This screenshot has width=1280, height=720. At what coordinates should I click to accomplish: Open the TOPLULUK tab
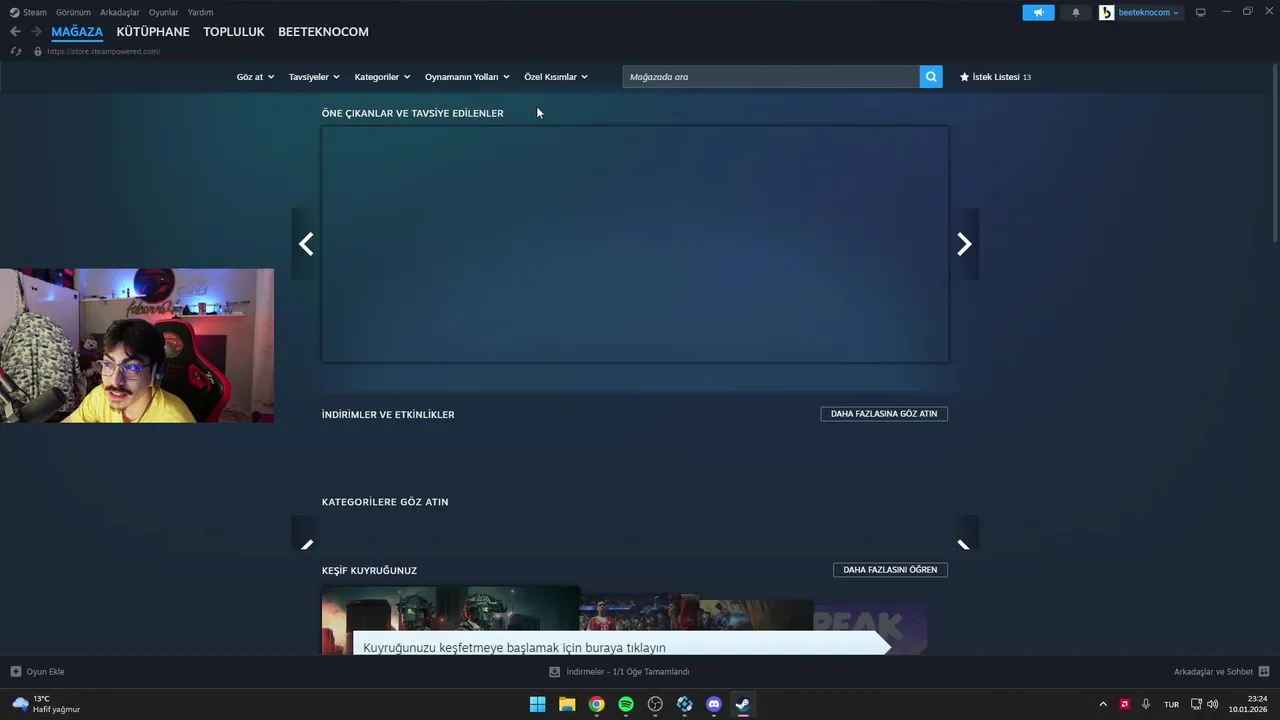click(x=234, y=32)
